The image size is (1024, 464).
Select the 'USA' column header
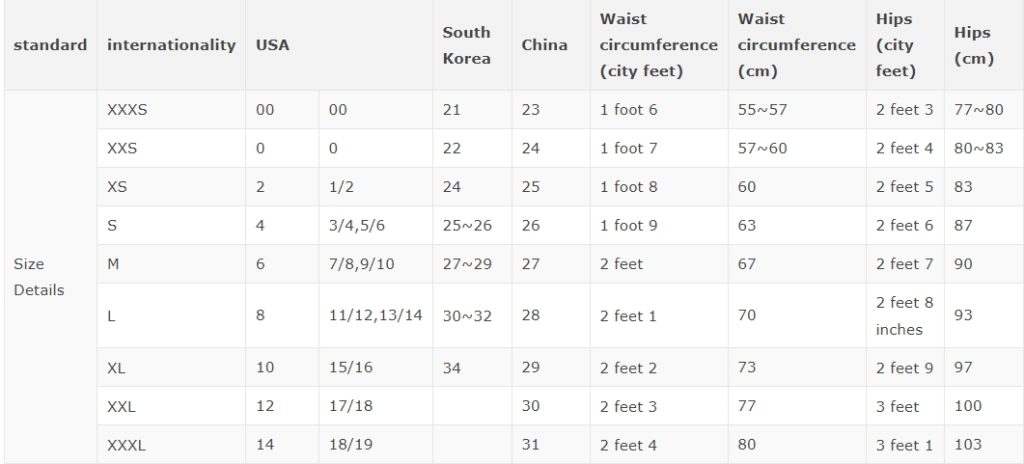(339, 45)
